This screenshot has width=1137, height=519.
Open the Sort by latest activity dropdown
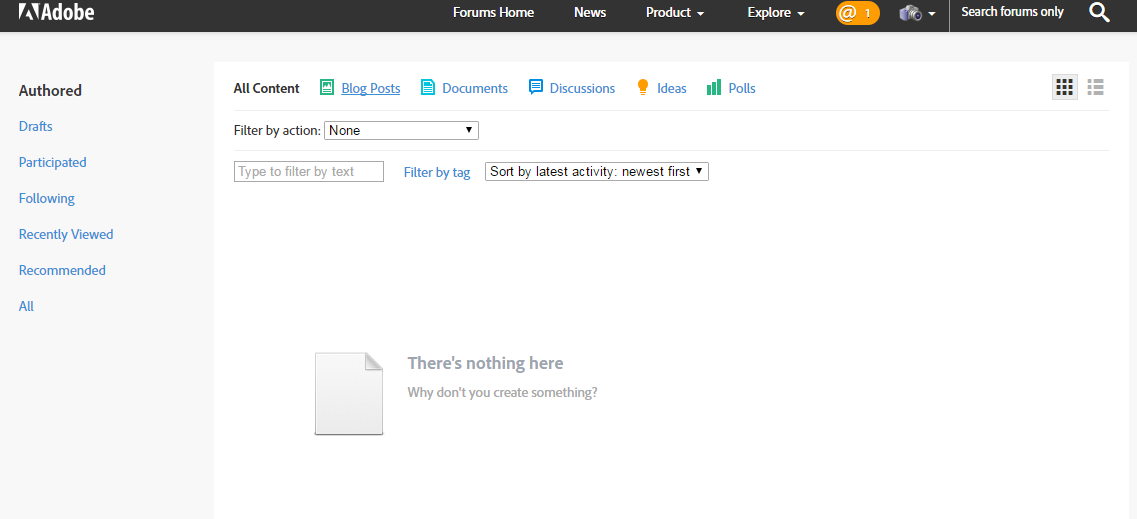point(597,172)
